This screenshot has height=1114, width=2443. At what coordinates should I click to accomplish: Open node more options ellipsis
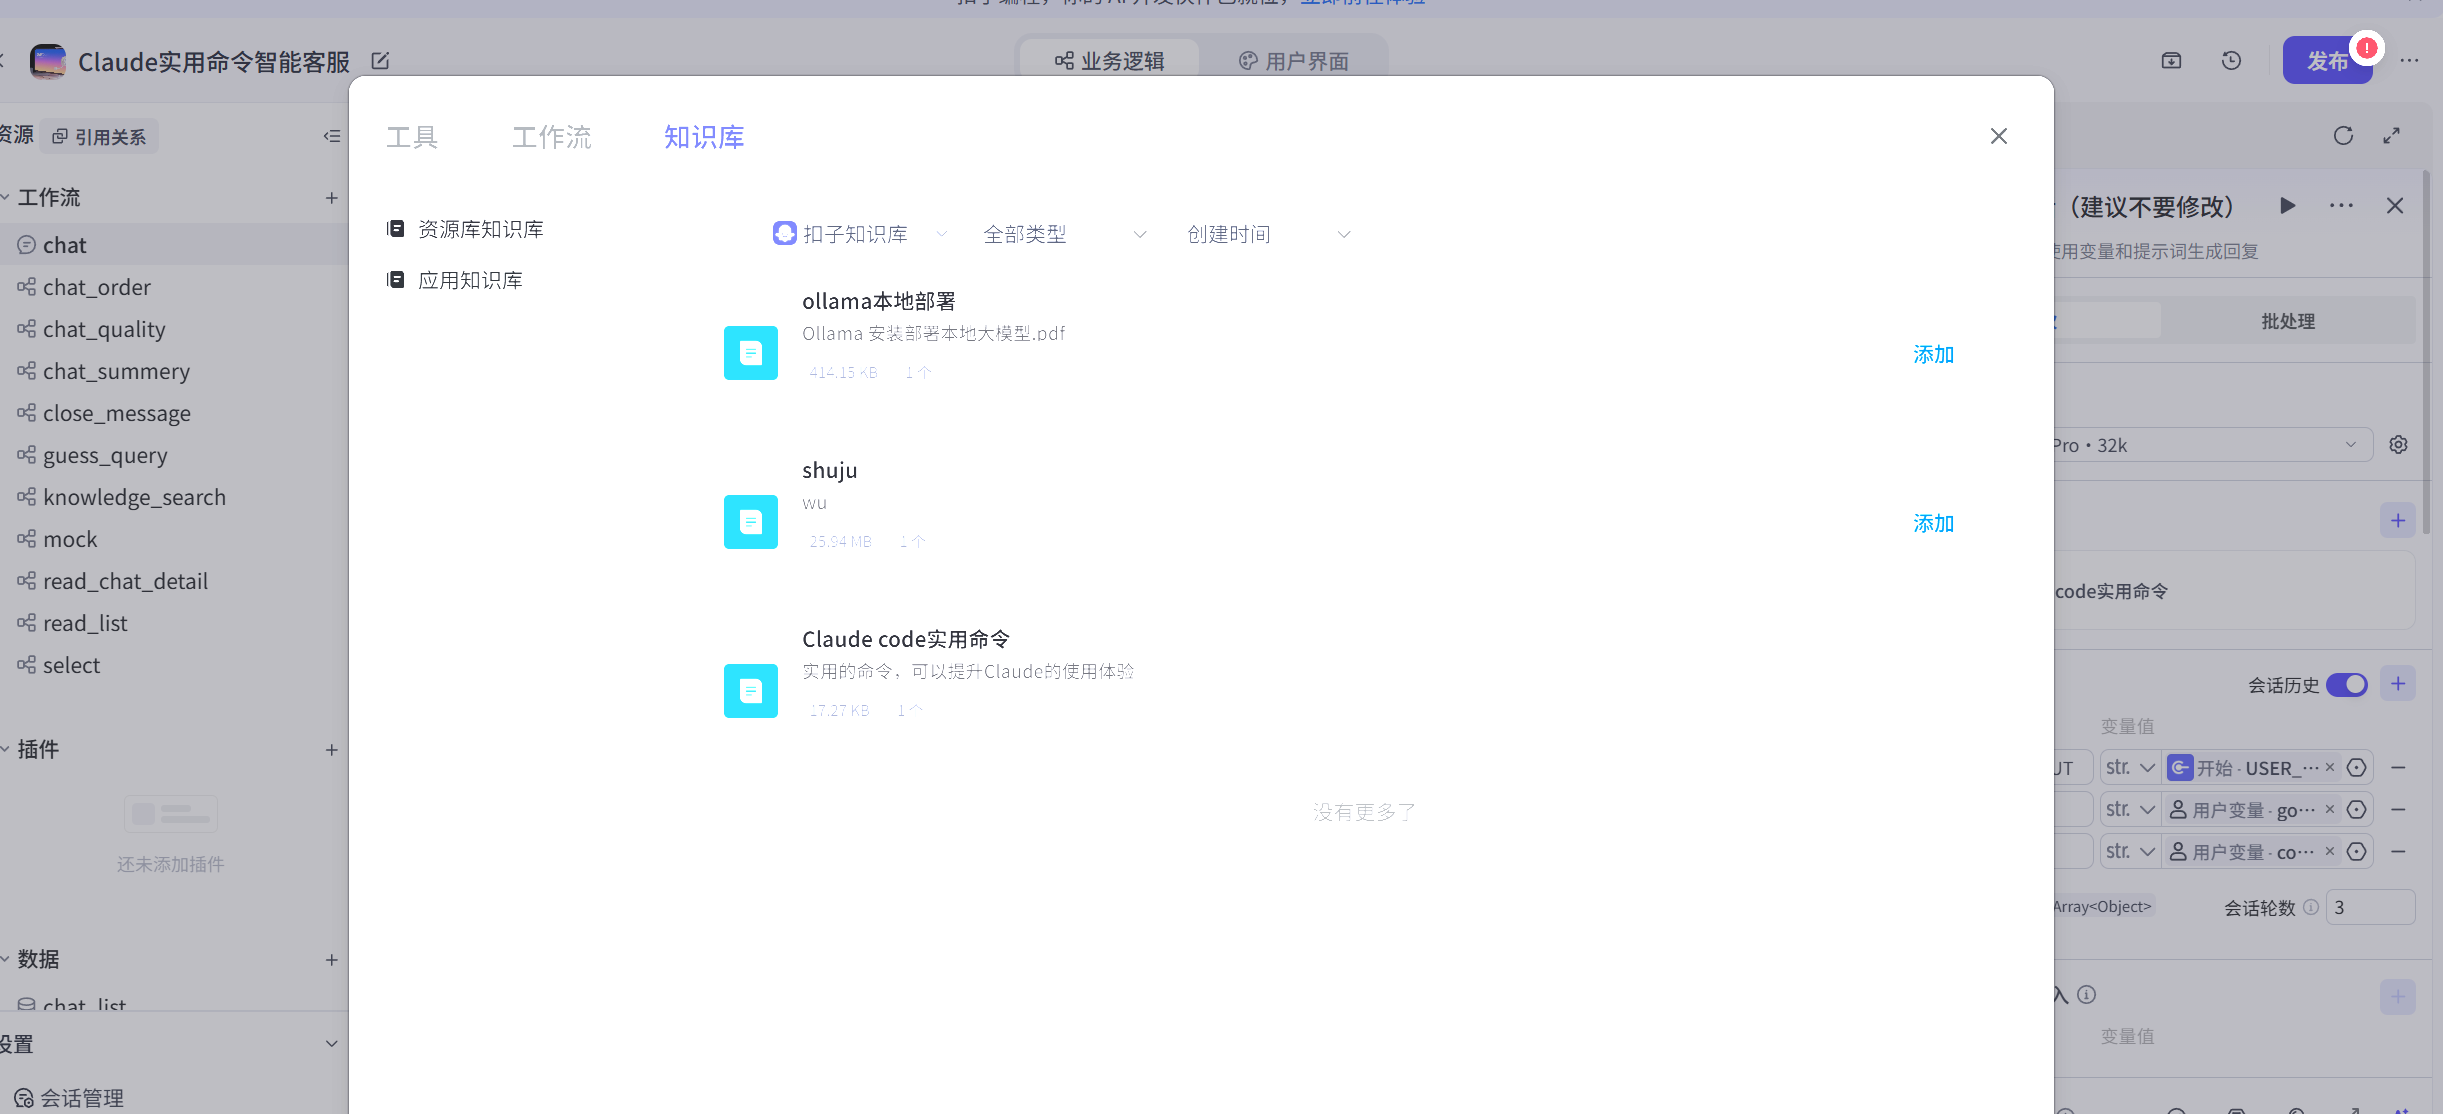point(2341,206)
